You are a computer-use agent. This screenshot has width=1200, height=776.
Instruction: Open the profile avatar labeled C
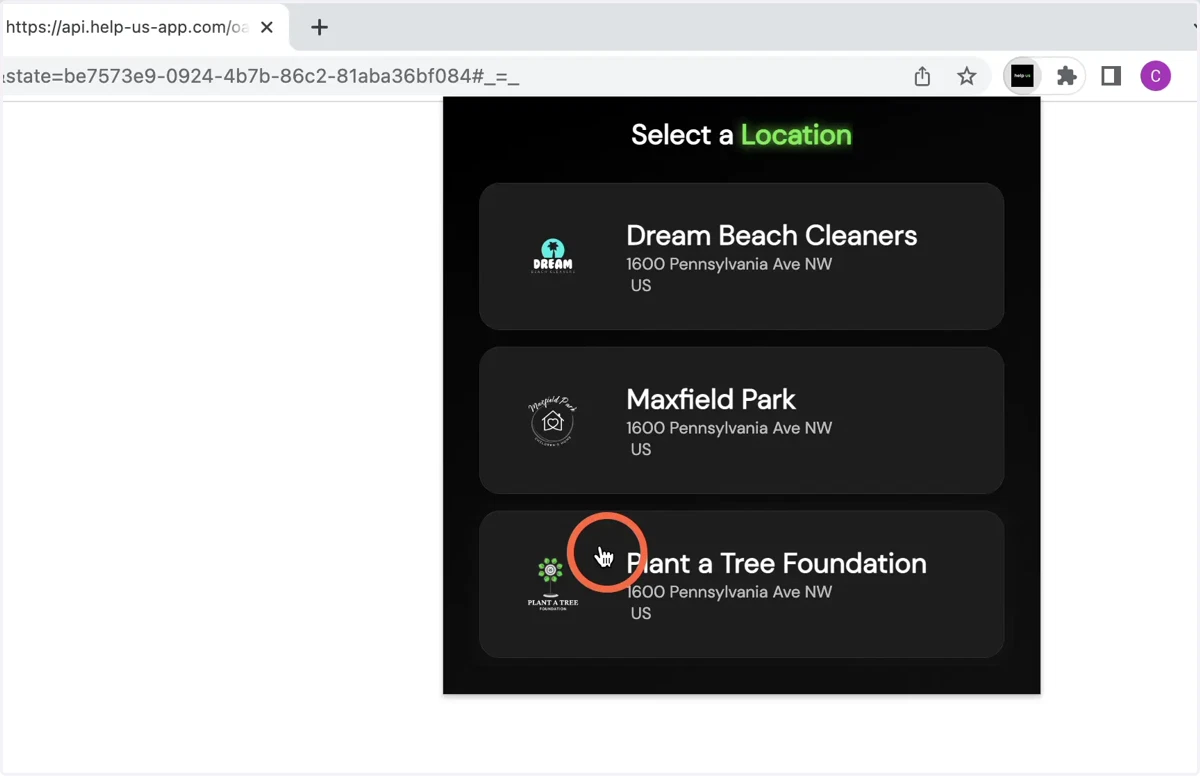click(1155, 76)
